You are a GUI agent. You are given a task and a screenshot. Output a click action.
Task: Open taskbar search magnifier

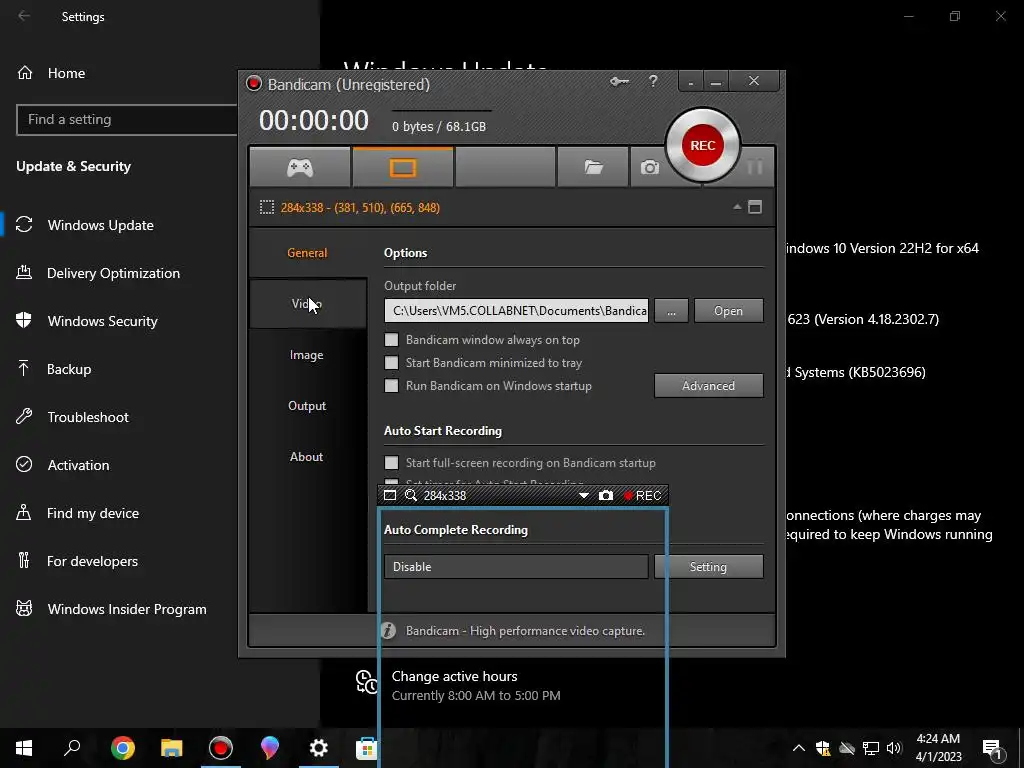(x=72, y=748)
